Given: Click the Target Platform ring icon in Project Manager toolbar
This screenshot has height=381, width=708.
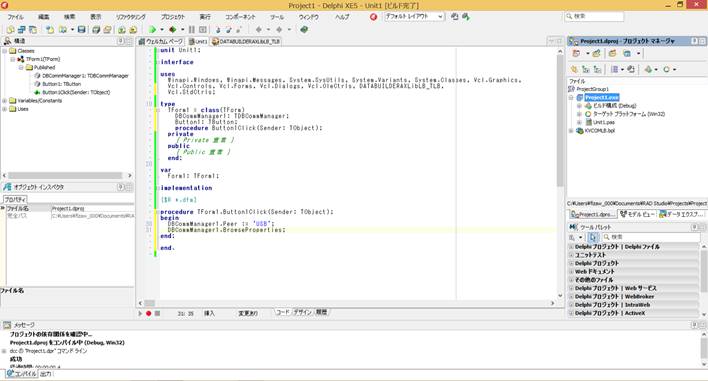Looking at the screenshot, I should click(666, 70).
